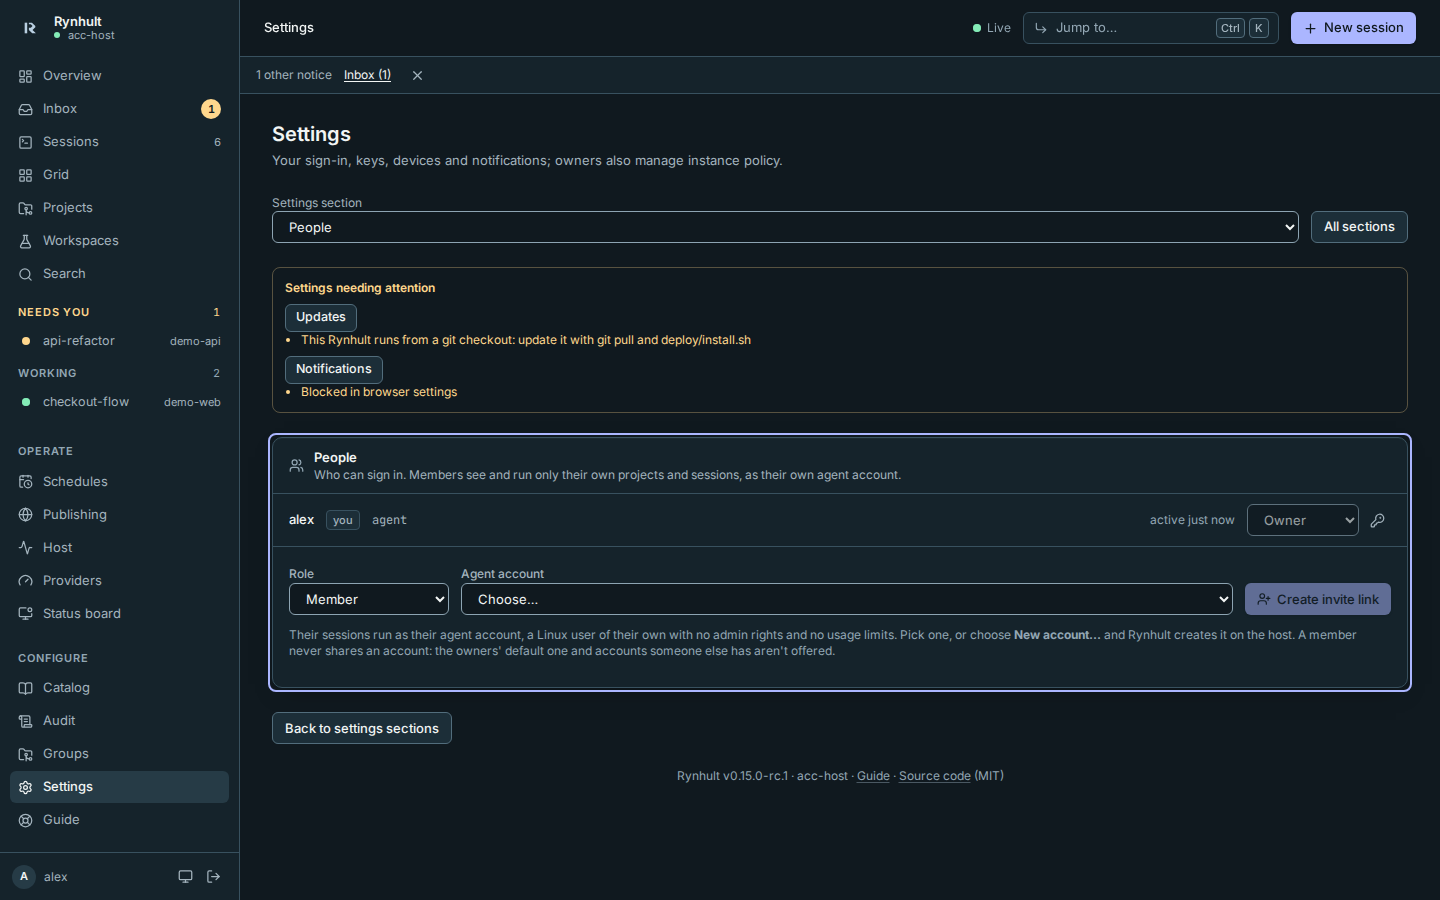This screenshot has height=900, width=1440.
Task: Open Overview in the sidebar
Action: [119, 76]
